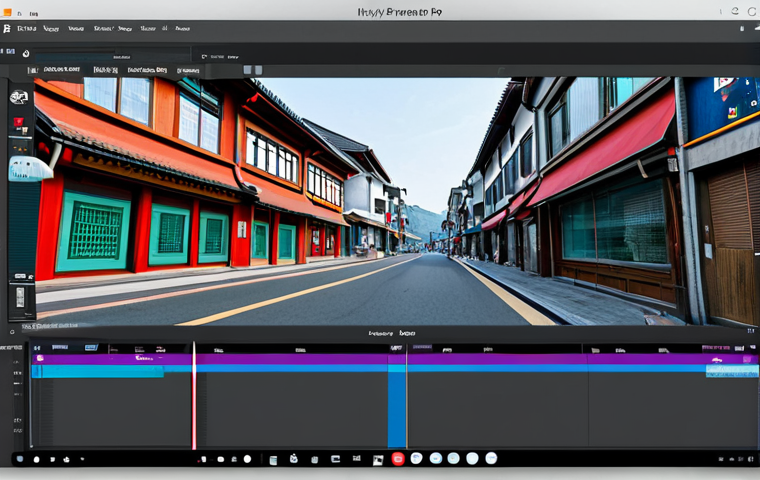
Task: Click the shield icon at the bottom bar's left end
Action: [20, 459]
